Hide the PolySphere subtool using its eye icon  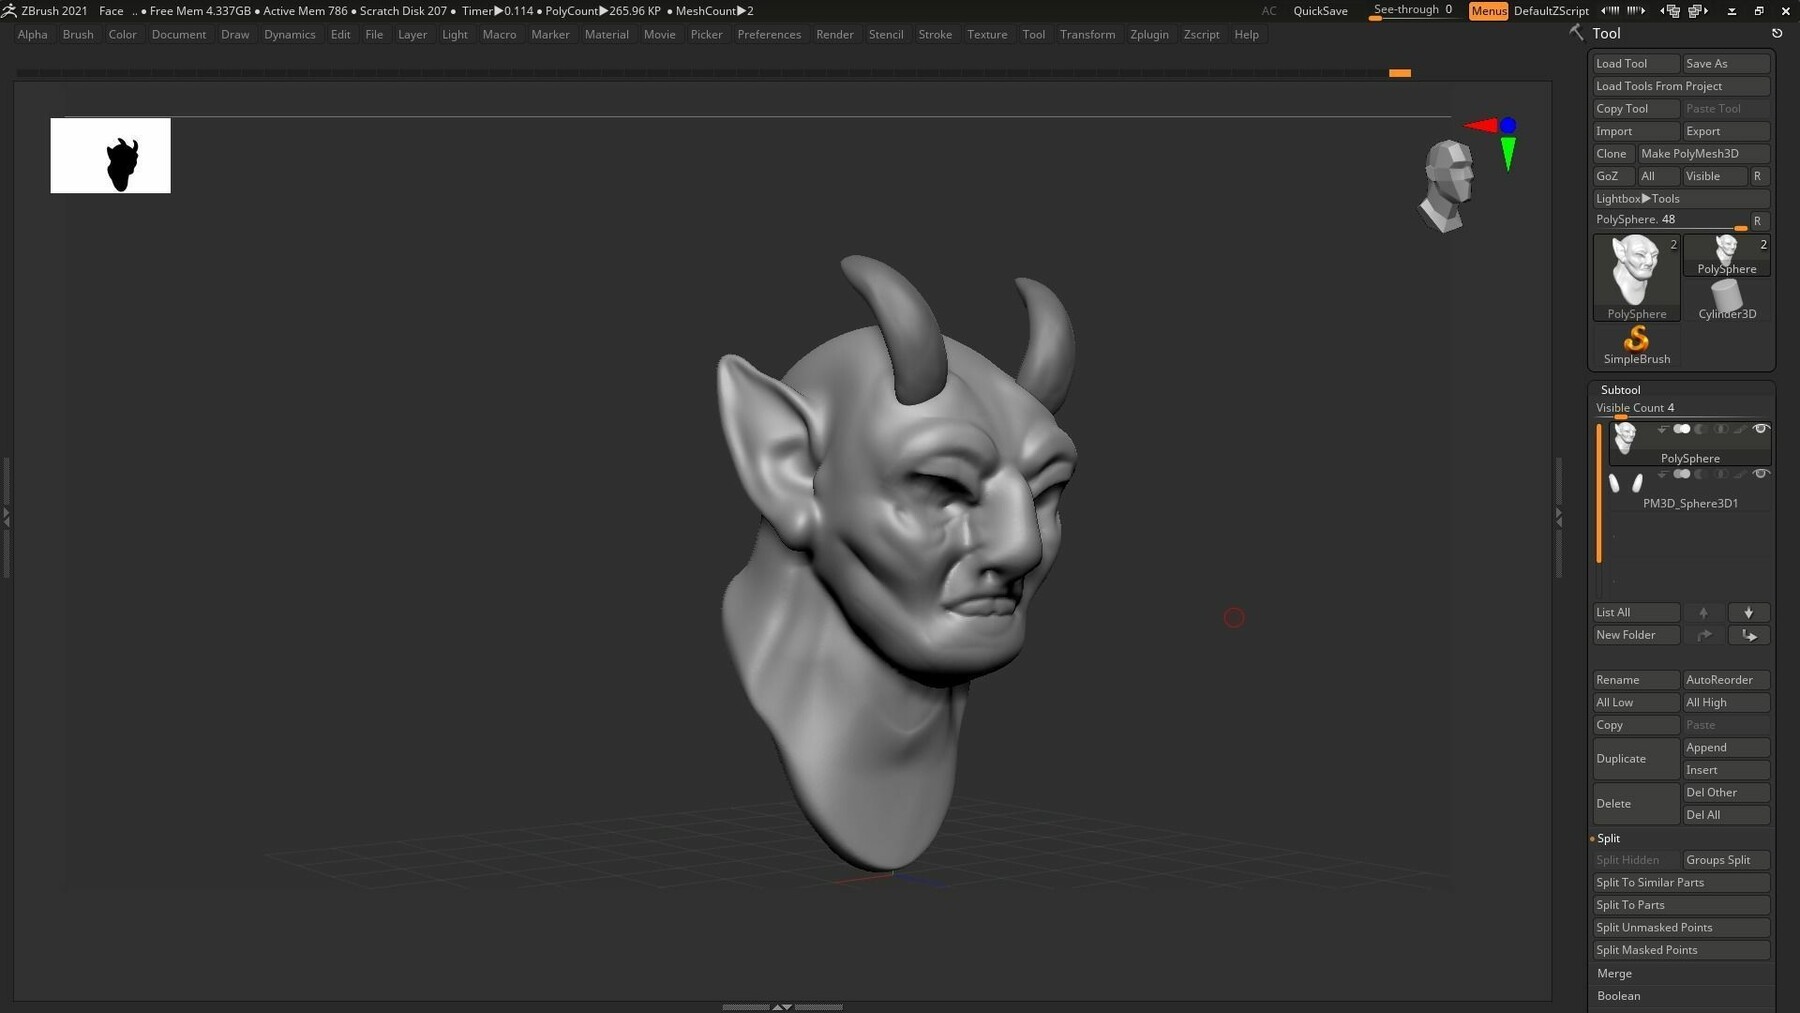(1761, 429)
